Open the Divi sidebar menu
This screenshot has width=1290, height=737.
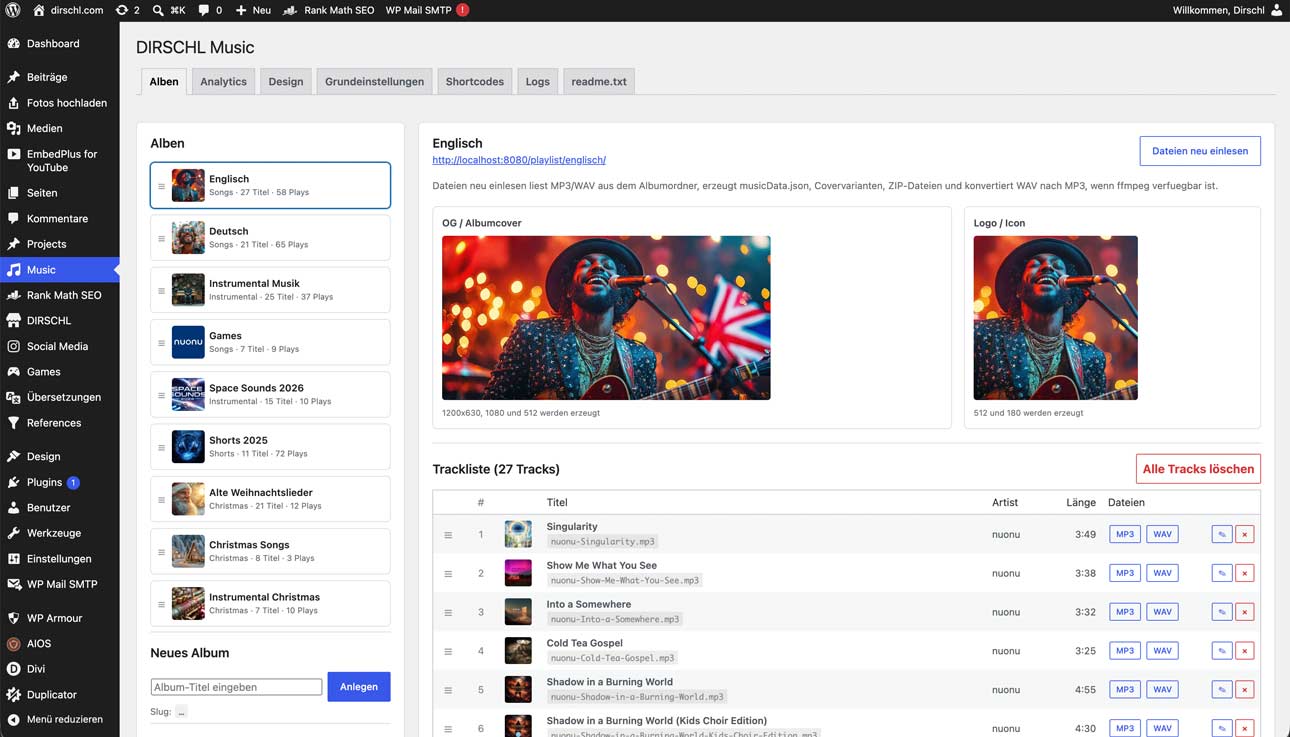[x=60, y=669]
